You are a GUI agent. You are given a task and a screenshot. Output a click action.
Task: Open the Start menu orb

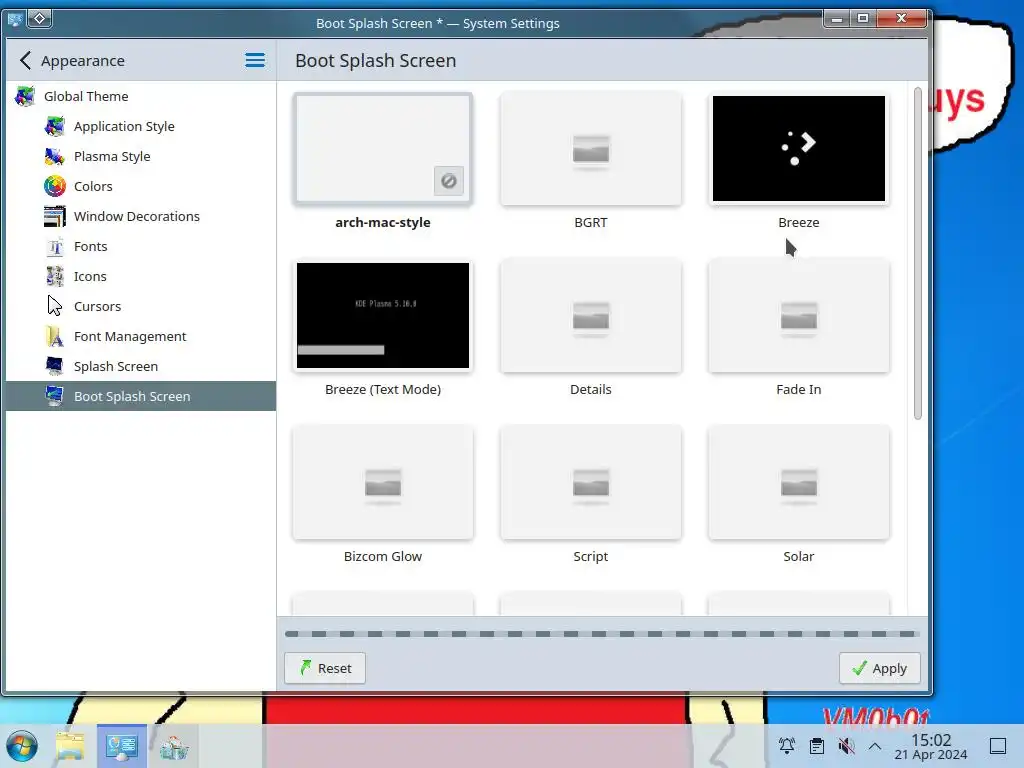[22, 746]
